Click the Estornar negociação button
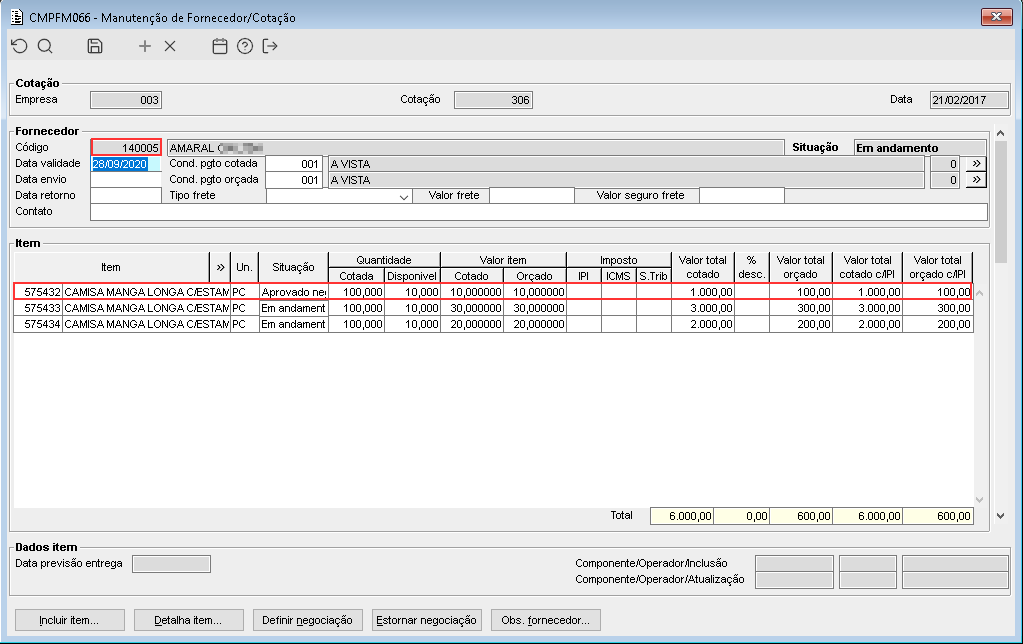This screenshot has width=1023, height=644. 427,621
